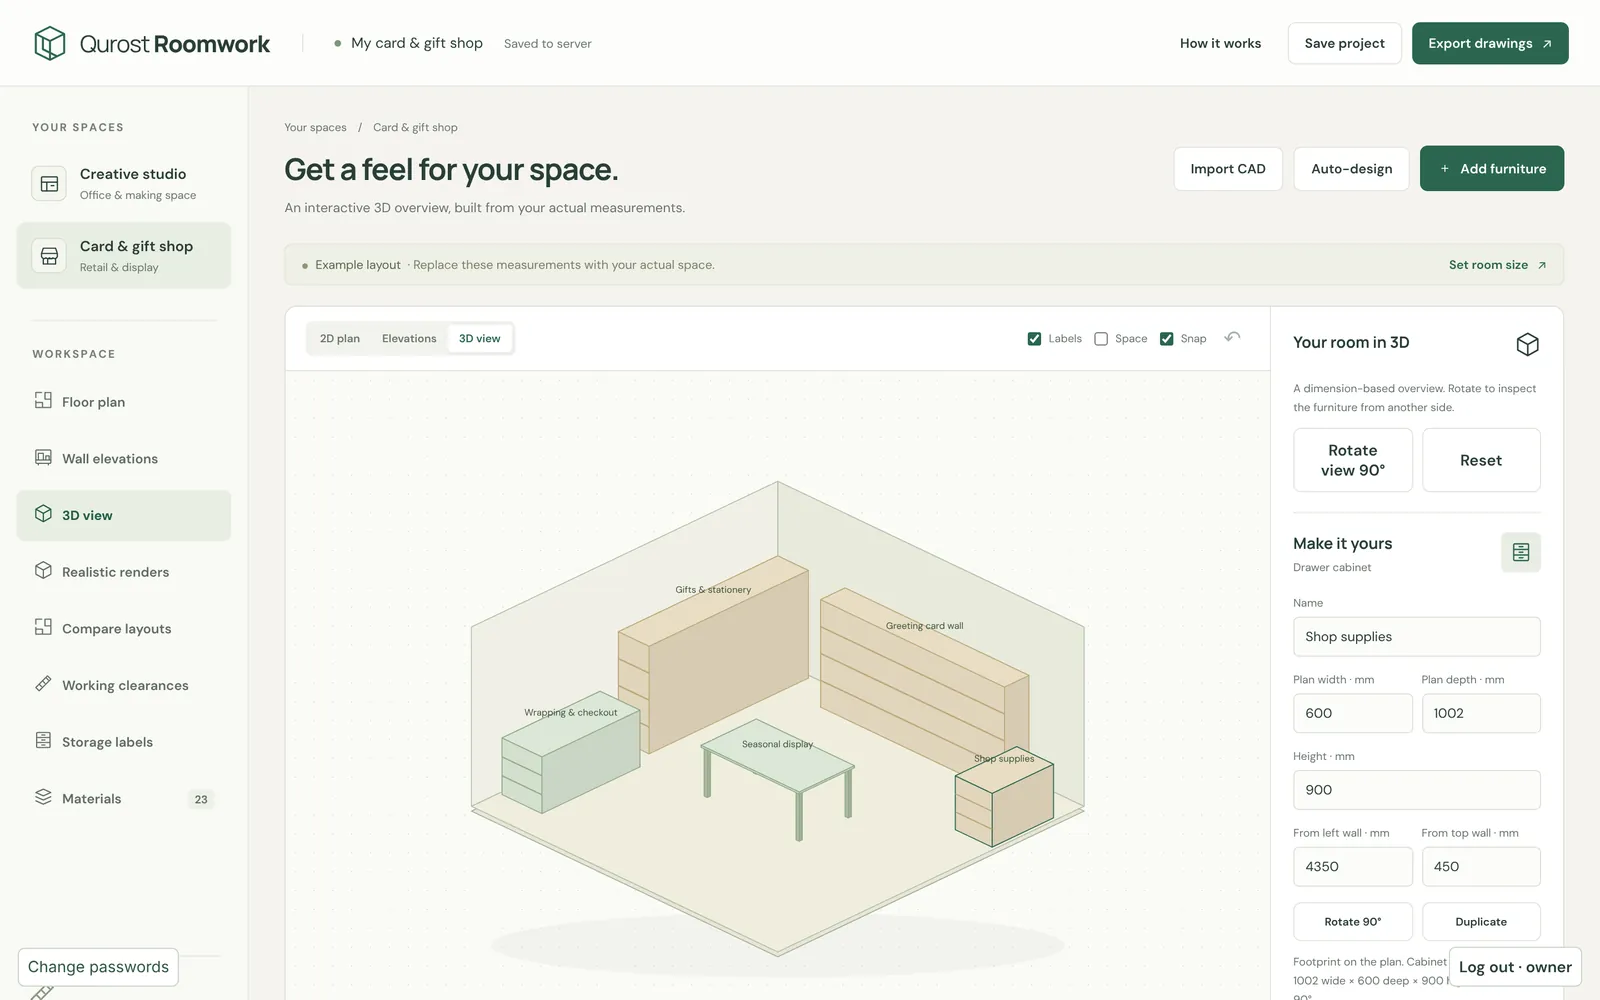The width and height of the screenshot is (1600, 1000).
Task: Switch to the 2D plan tab
Action: coord(340,339)
